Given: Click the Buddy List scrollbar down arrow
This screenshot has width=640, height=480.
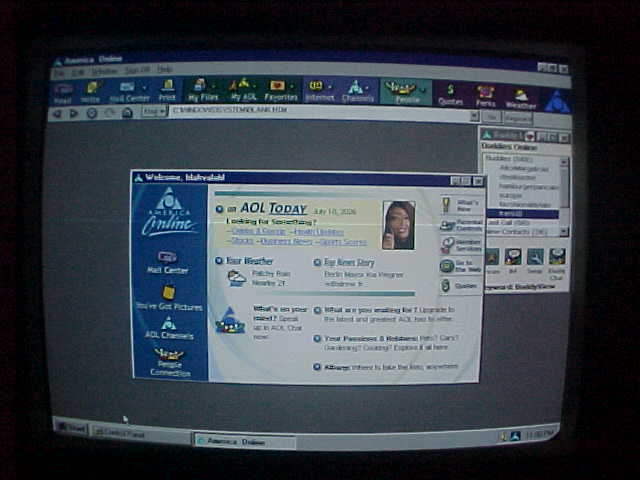Looking at the screenshot, I should click(x=564, y=231).
